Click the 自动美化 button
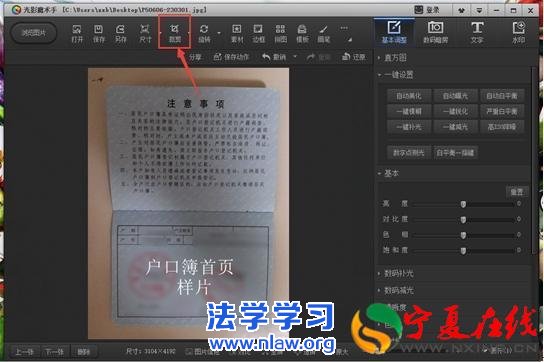The height and width of the screenshot is (362, 544). pos(409,96)
